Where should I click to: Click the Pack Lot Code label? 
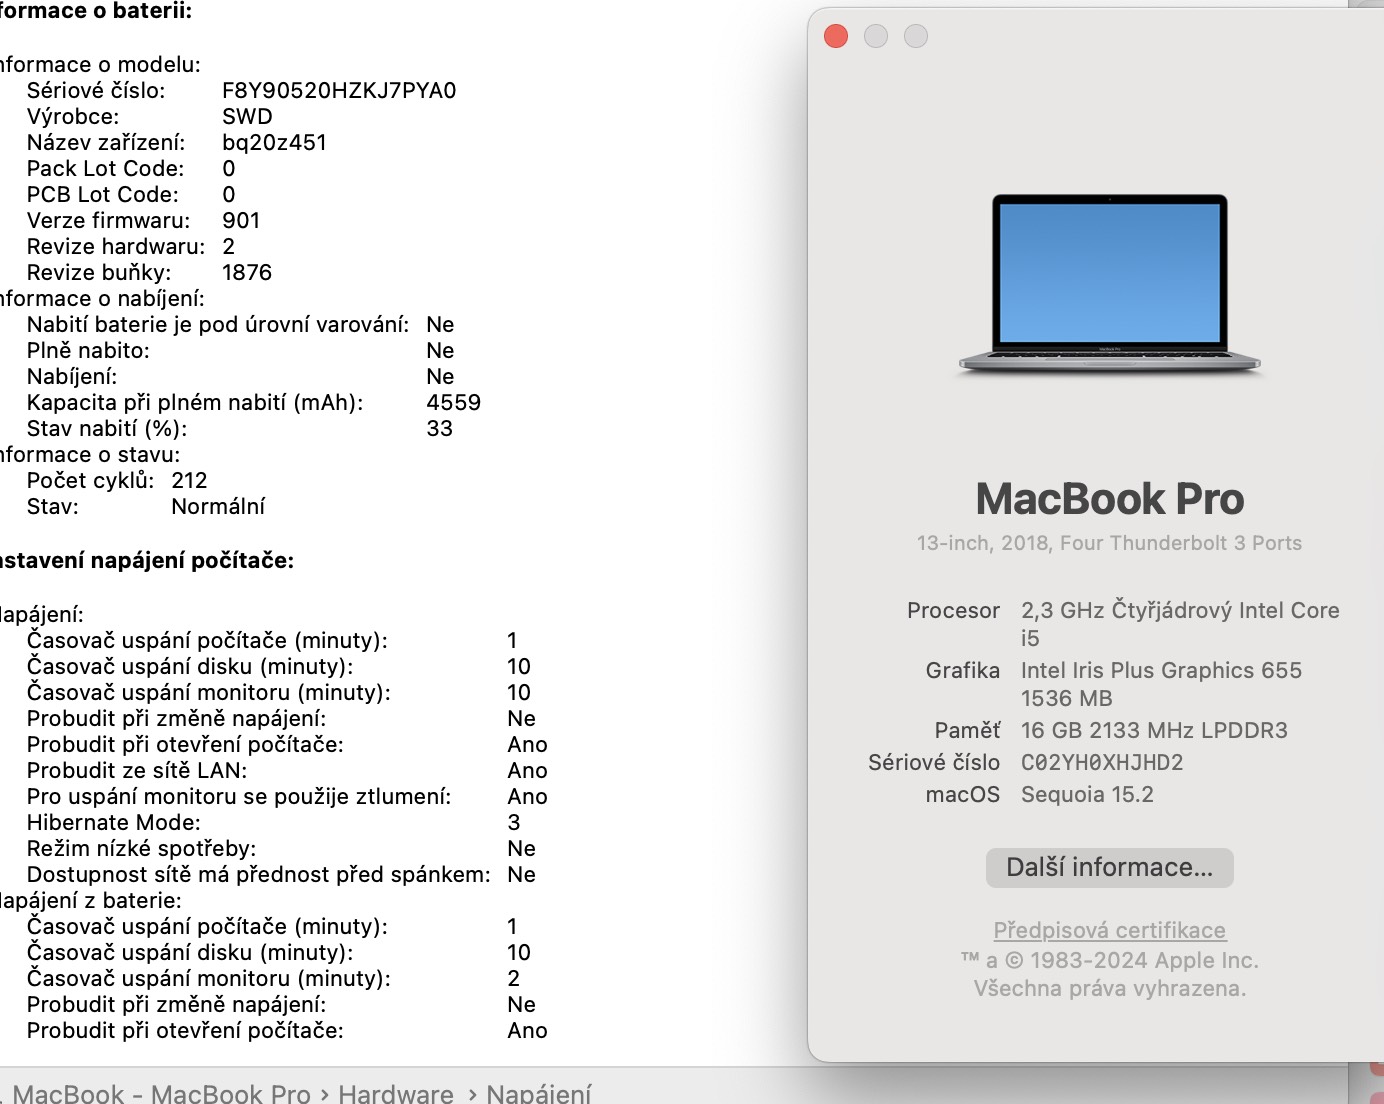pyautogui.click(x=106, y=168)
